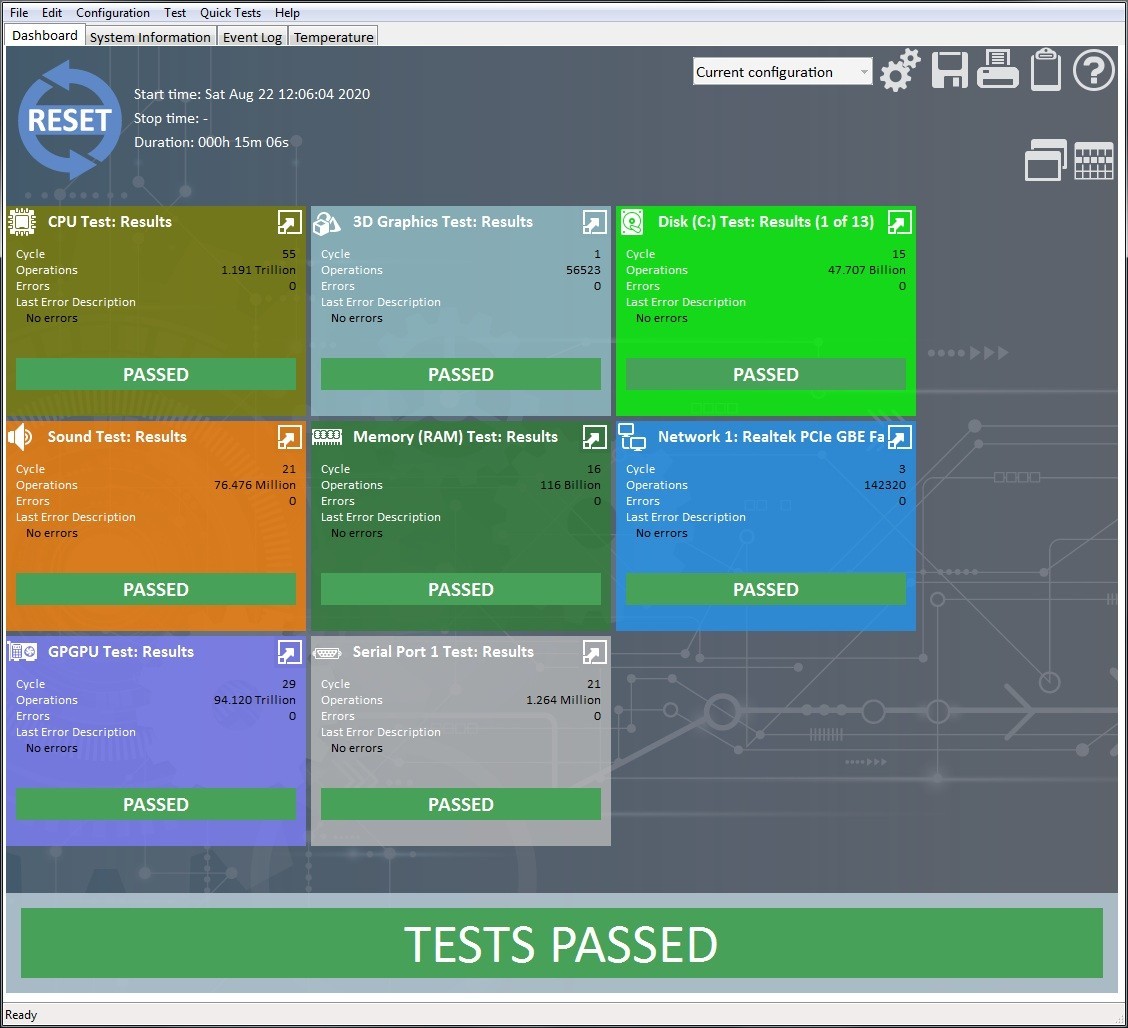Open help via the question mark icon
Screen dimensions: 1128x1028
(1093, 70)
